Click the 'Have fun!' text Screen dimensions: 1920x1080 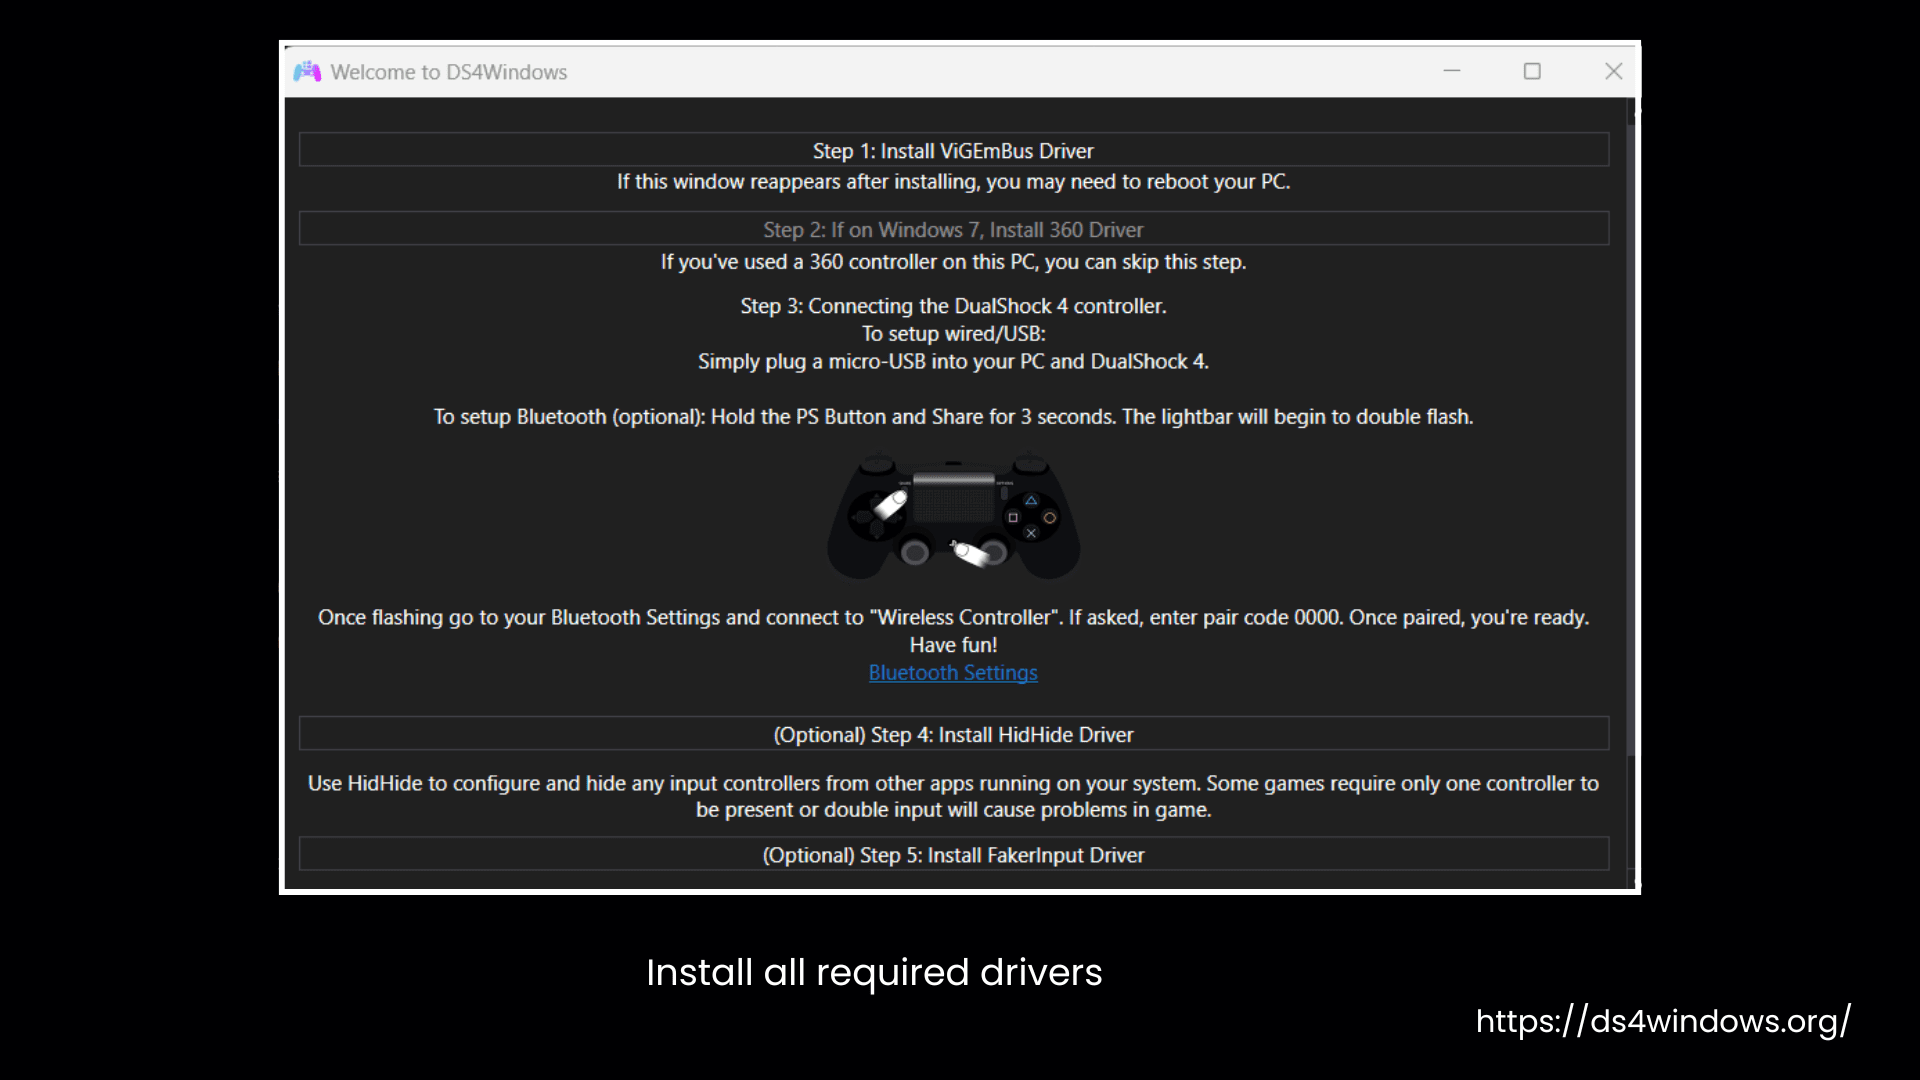click(x=953, y=645)
